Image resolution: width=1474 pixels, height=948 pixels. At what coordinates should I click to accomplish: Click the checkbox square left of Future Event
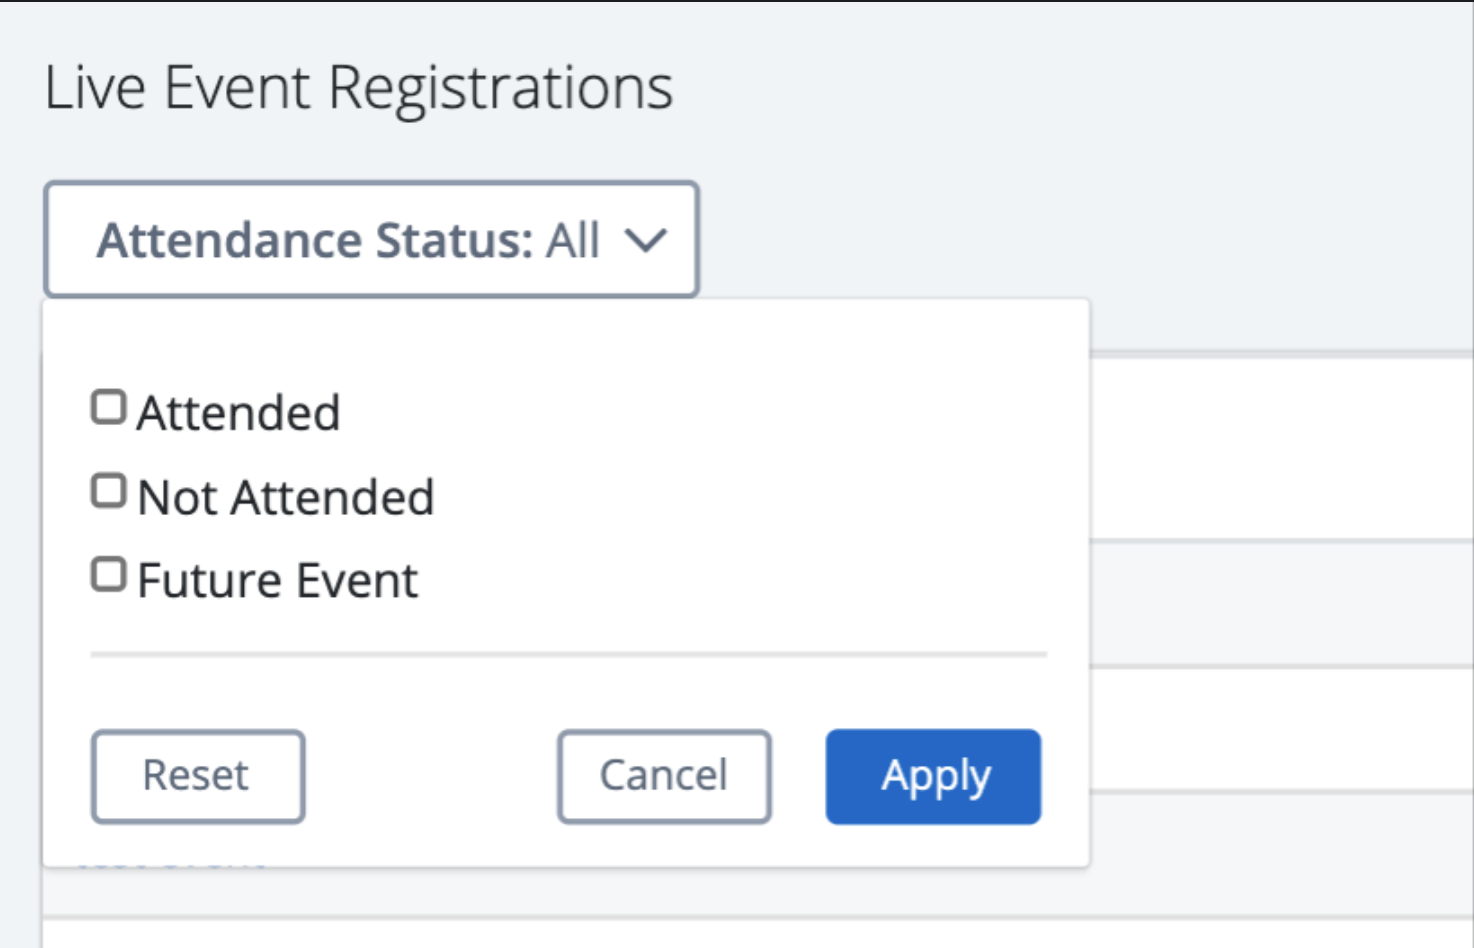(x=108, y=576)
